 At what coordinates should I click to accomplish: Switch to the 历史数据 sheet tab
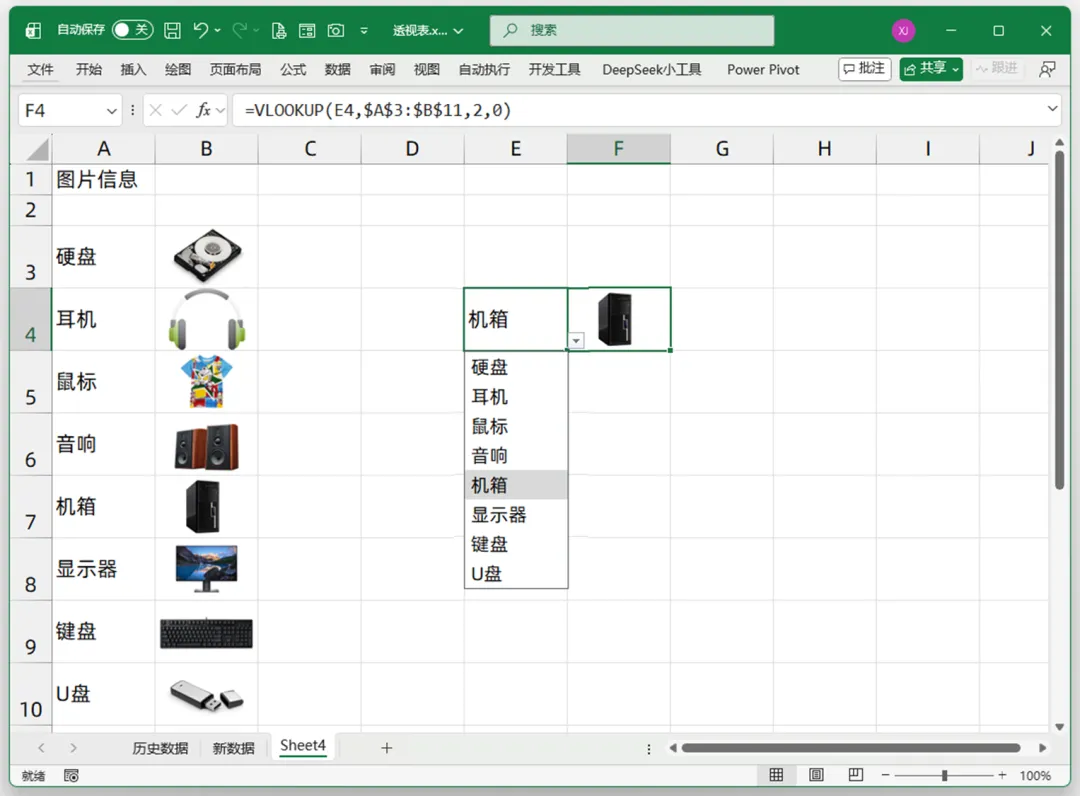pyautogui.click(x=160, y=748)
